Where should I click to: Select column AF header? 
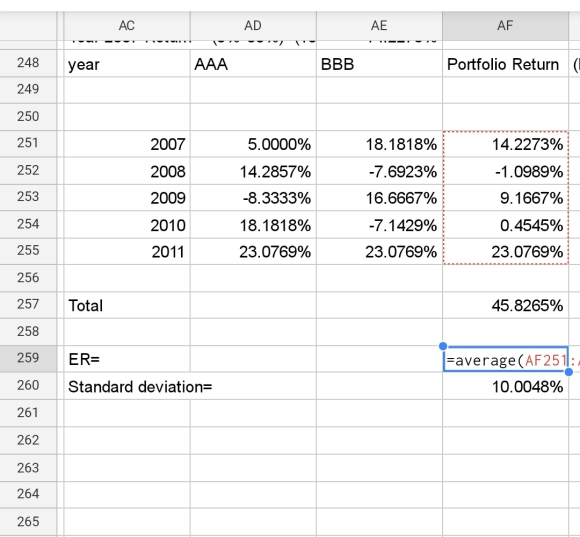pos(505,26)
